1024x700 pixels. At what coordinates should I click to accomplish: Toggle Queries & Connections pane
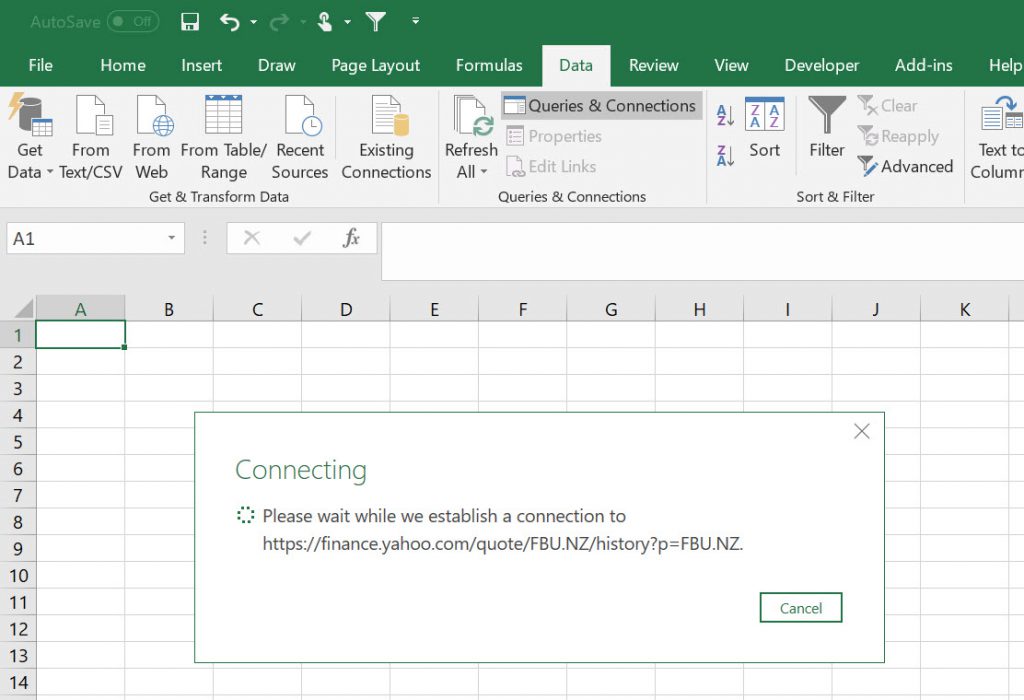(600, 106)
